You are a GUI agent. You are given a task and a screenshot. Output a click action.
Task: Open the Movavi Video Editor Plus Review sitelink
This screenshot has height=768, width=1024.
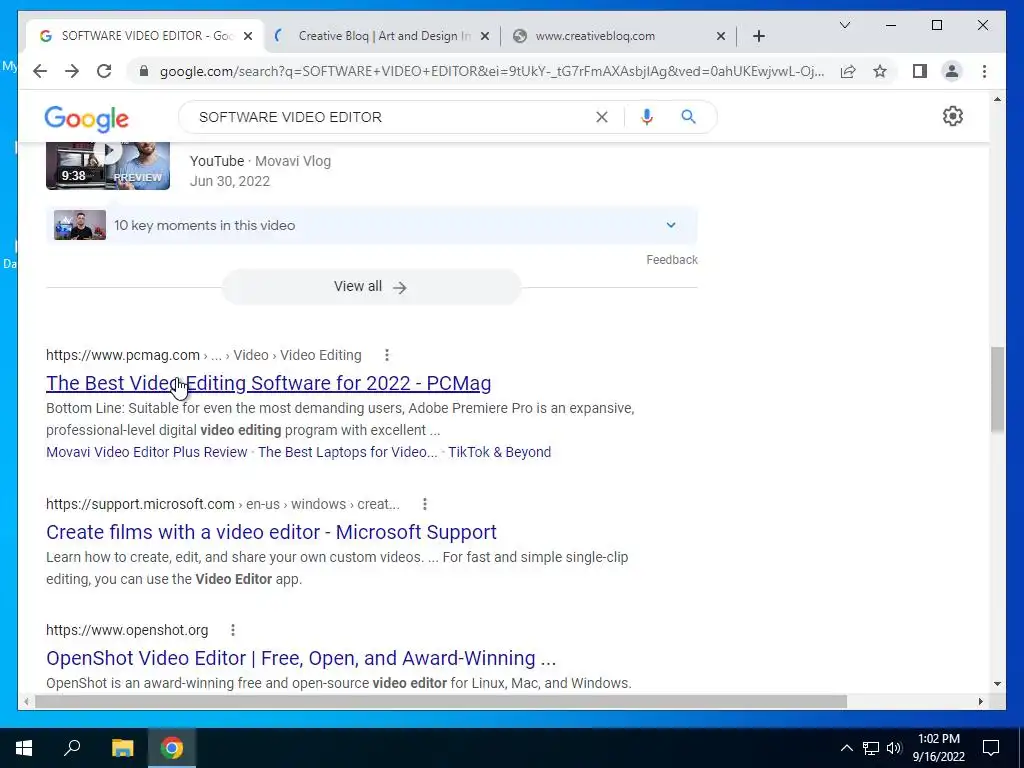pyautogui.click(x=147, y=452)
